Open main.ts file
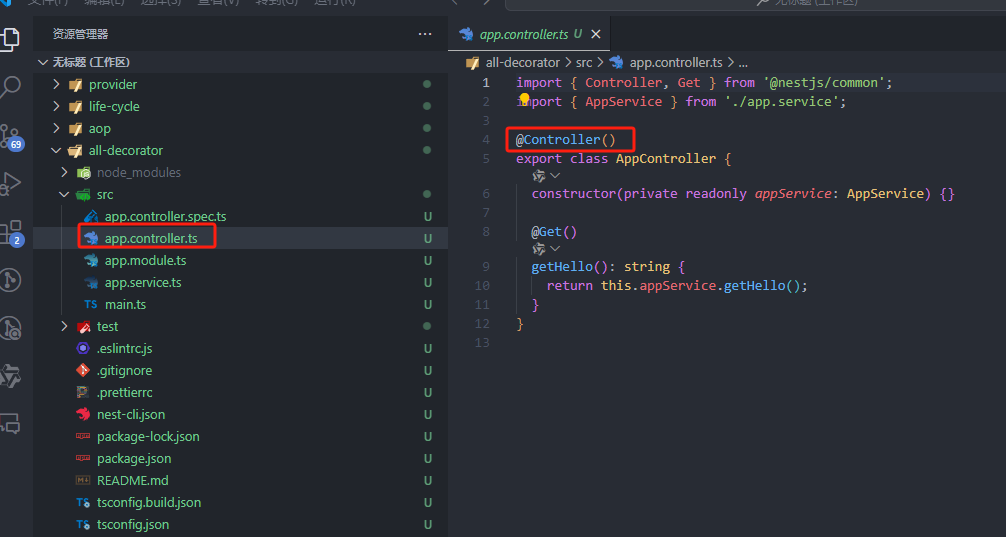1006x537 pixels. point(126,305)
